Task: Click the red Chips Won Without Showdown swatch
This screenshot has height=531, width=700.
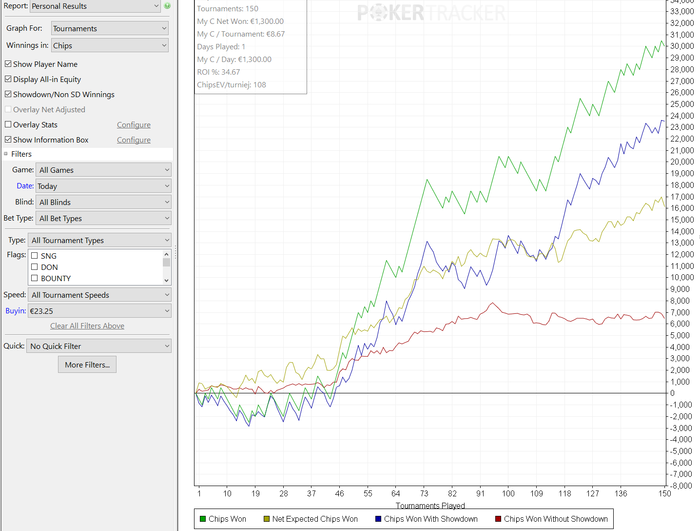Action: pos(498,519)
